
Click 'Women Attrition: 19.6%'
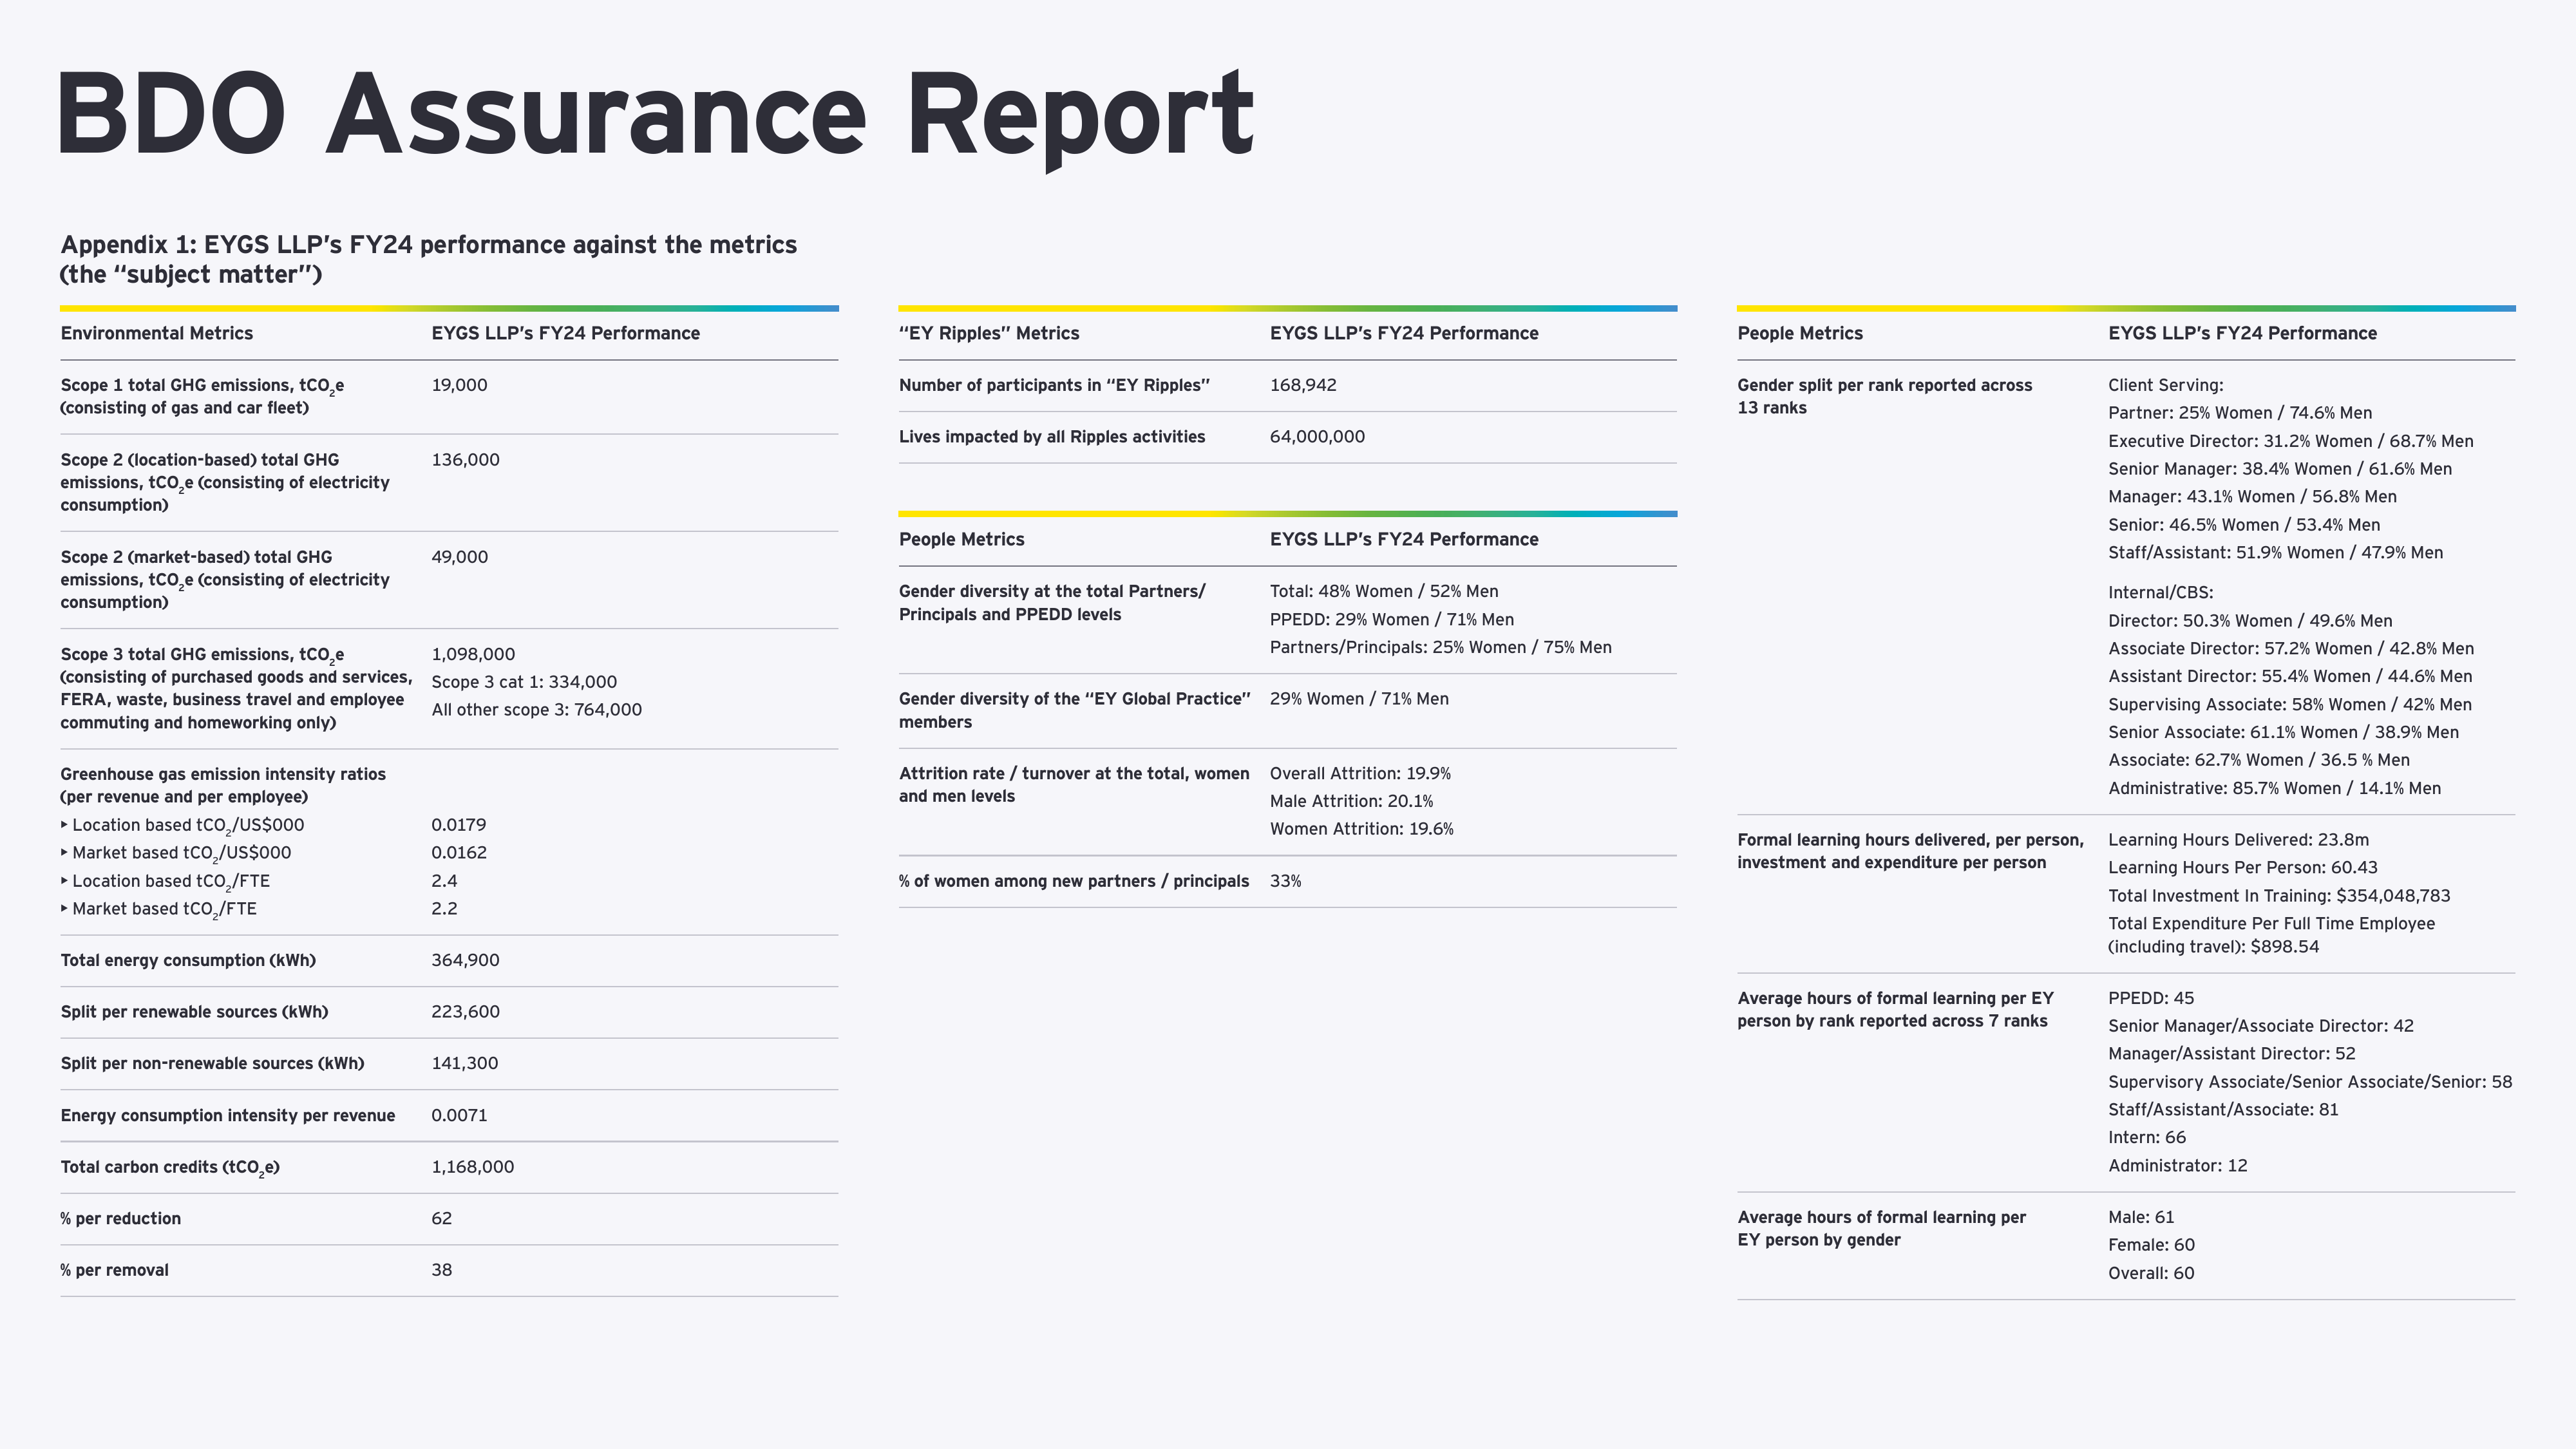click(1362, 829)
